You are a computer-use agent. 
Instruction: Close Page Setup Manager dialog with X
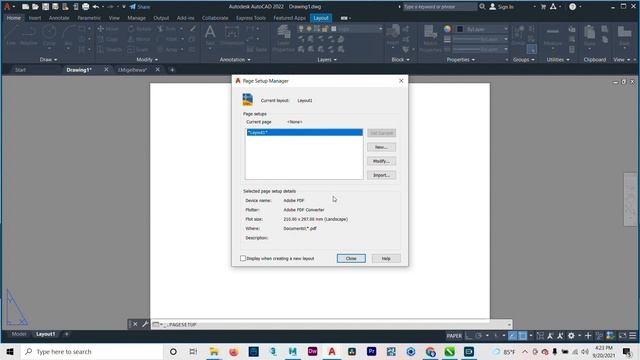click(401, 81)
